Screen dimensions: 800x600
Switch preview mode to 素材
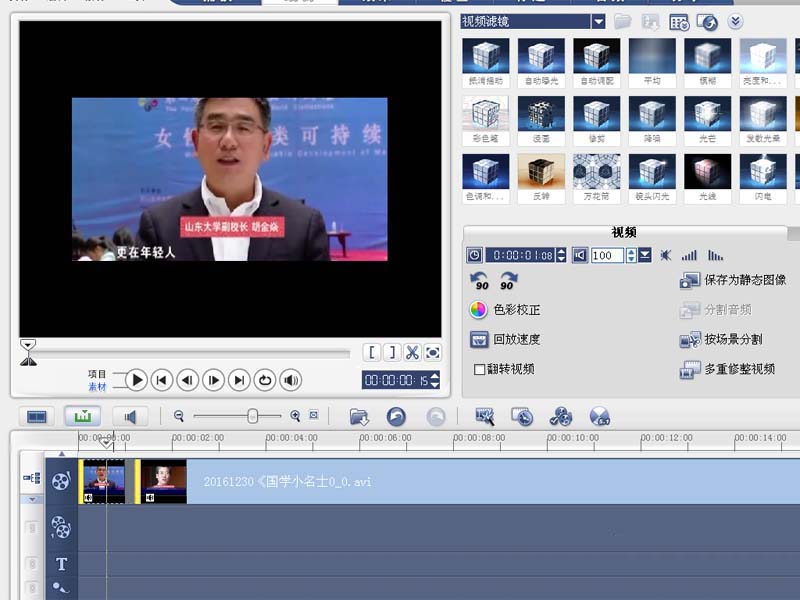[97, 387]
